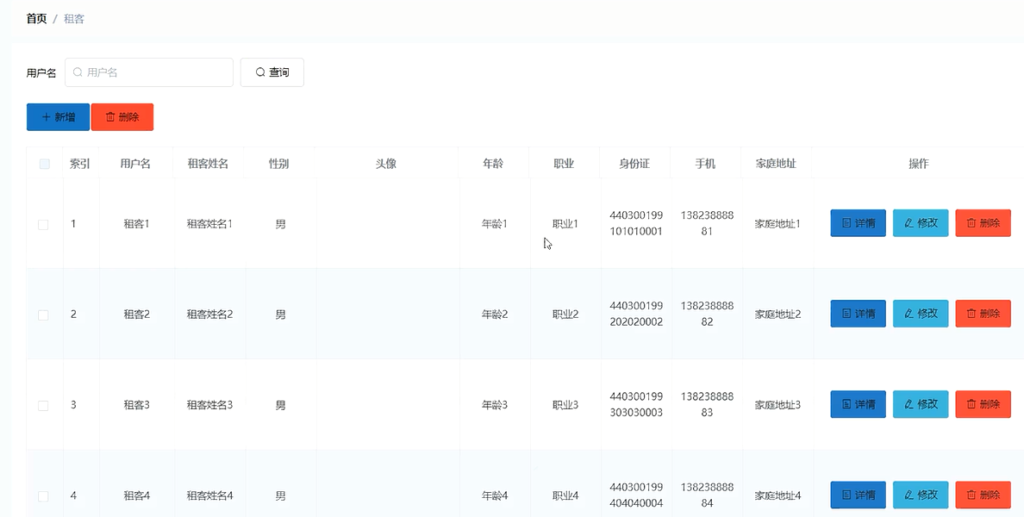Click the 职业1 cell
Viewport: 1024px width, 517px height.
pyautogui.click(x=566, y=224)
